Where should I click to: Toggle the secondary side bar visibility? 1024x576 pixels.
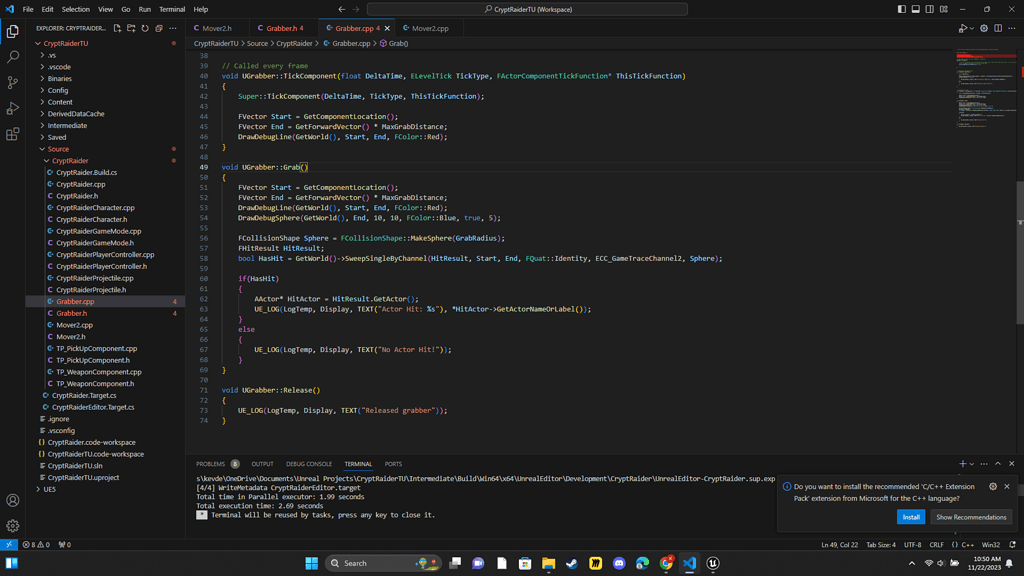[930, 9]
